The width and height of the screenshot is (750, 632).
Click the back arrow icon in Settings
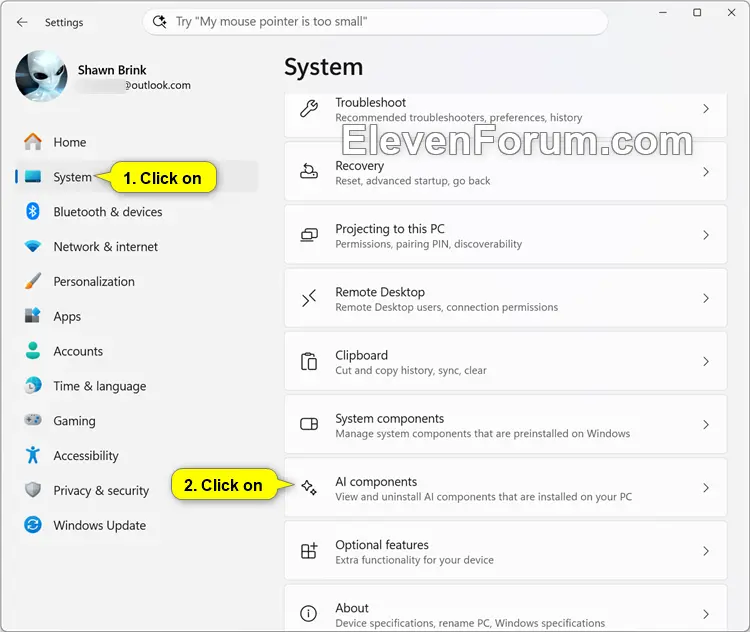[22, 22]
